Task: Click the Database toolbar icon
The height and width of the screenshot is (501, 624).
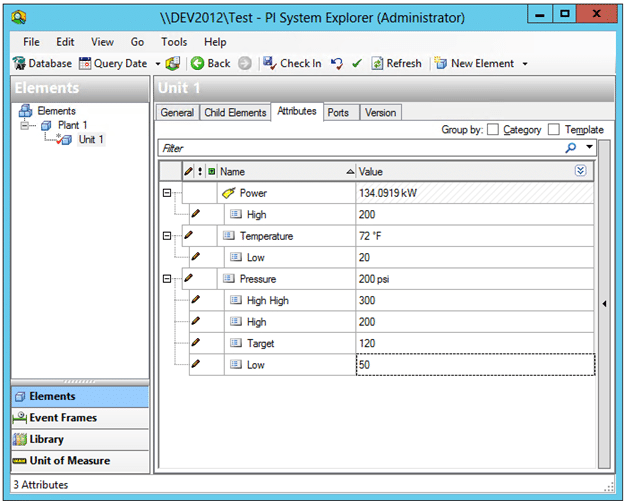Action: tap(19, 63)
